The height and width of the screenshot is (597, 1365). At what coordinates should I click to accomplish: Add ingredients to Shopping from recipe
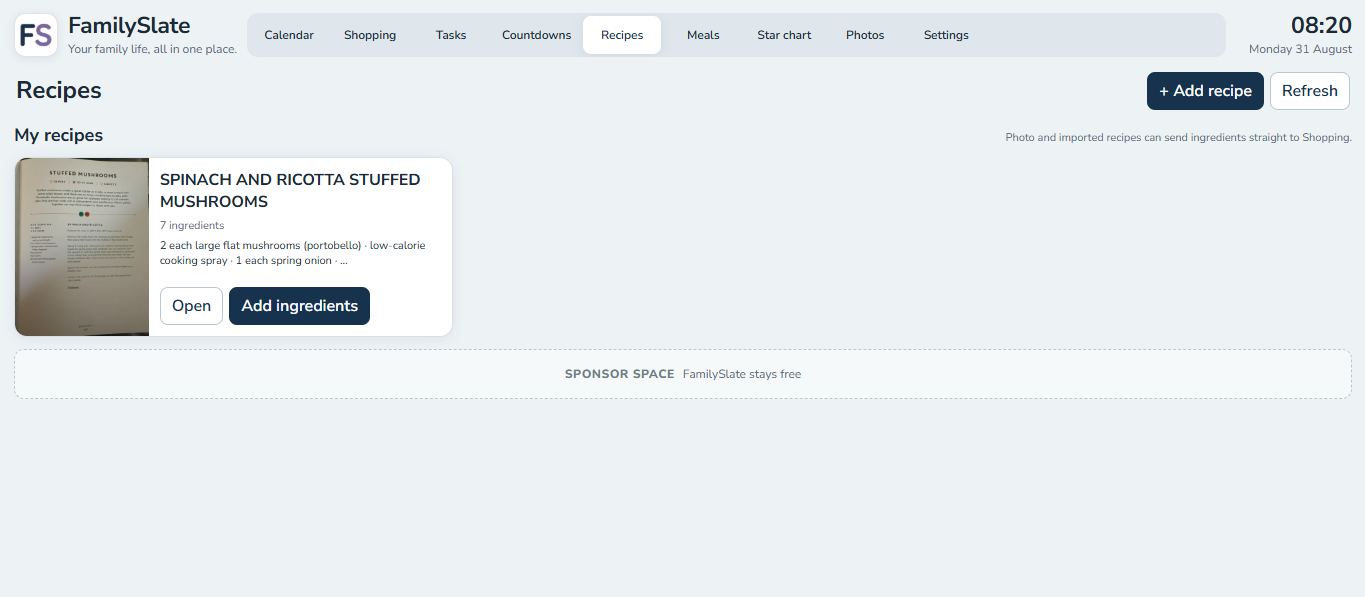(299, 306)
